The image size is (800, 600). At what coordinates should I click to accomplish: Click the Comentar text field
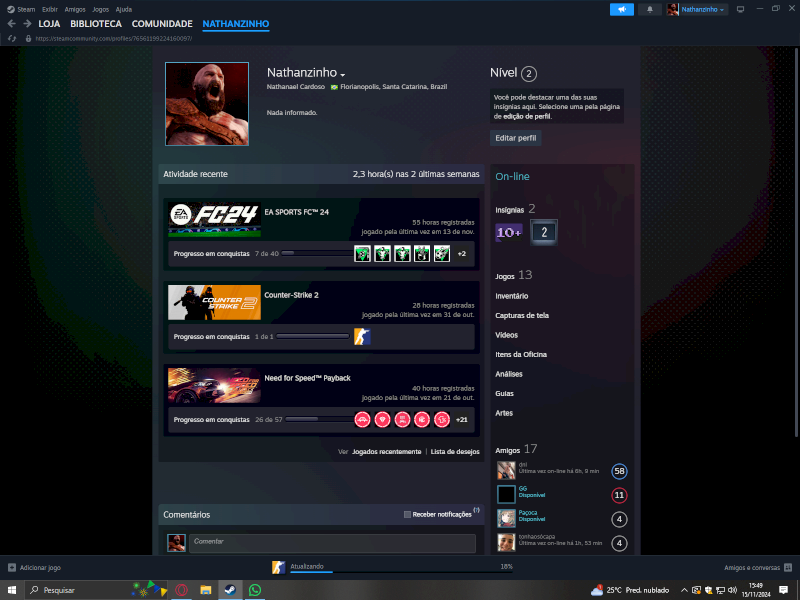[x=332, y=543]
